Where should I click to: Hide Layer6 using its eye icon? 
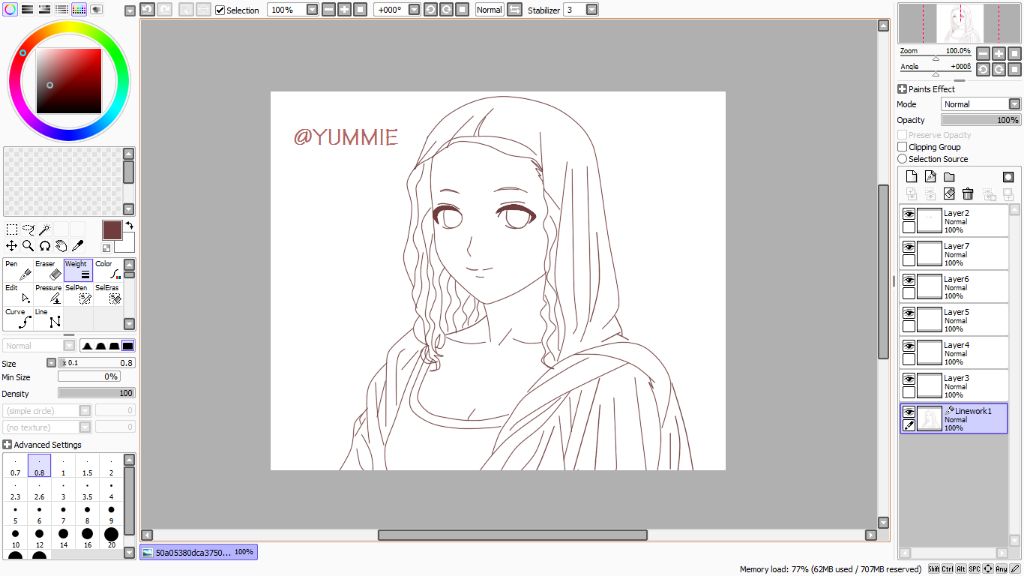[908, 280]
